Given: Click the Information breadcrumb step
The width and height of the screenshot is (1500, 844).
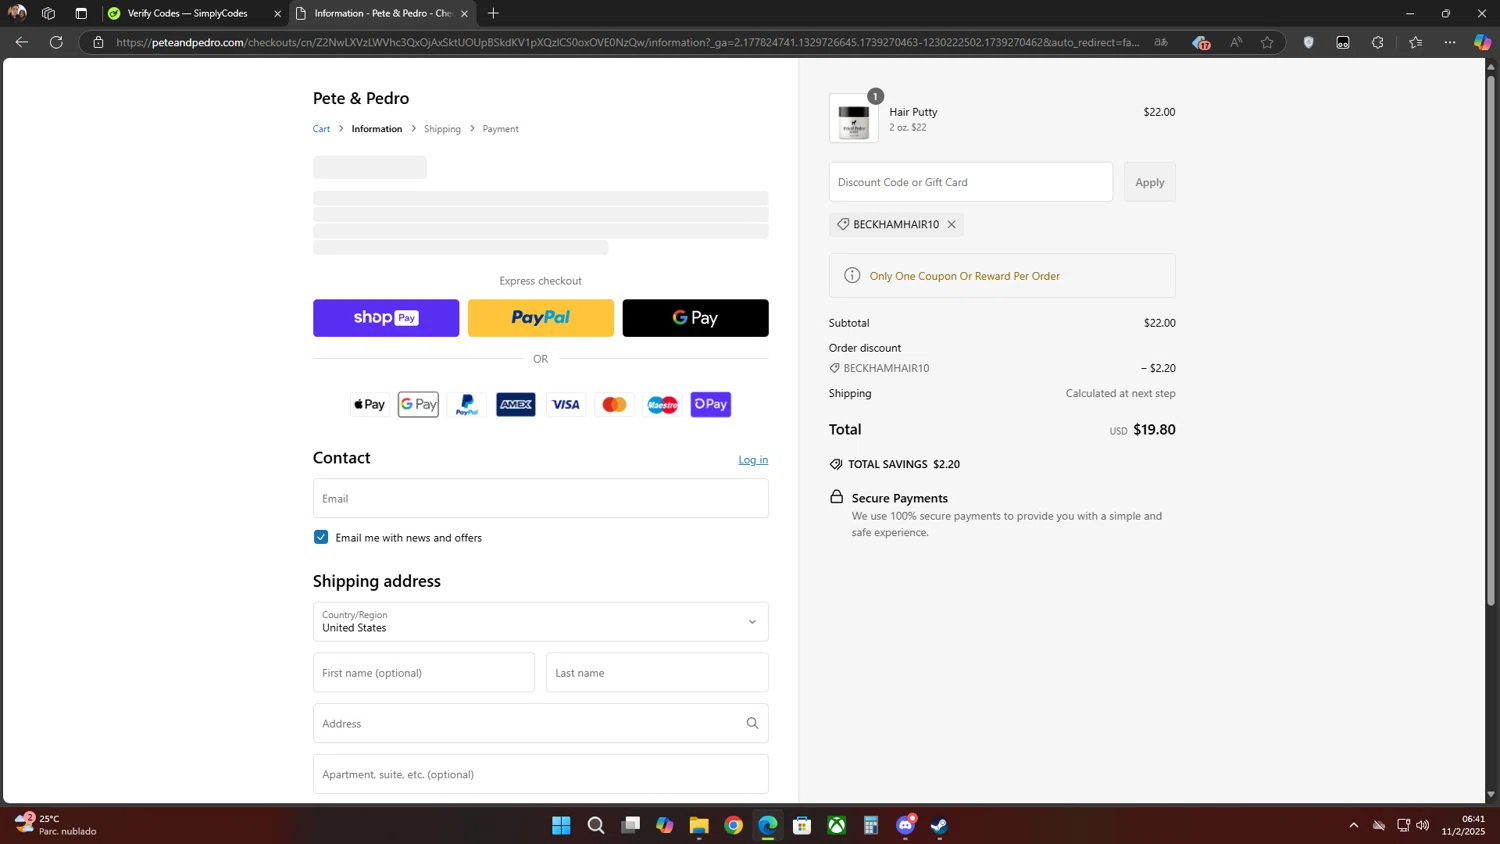Looking at the screenshot, I should (377, 129).
